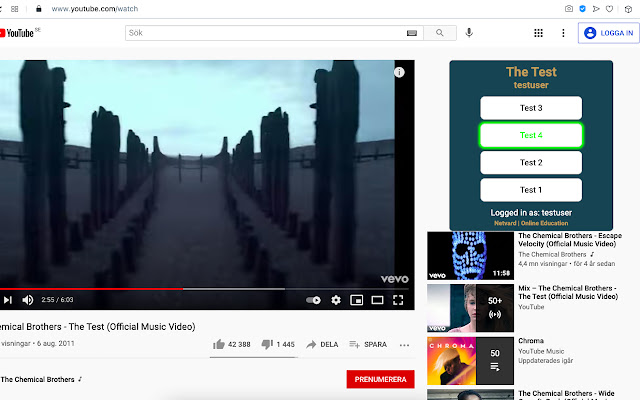Open the Escape Velocity video title

pyautogui.click(x=570, y=240)
